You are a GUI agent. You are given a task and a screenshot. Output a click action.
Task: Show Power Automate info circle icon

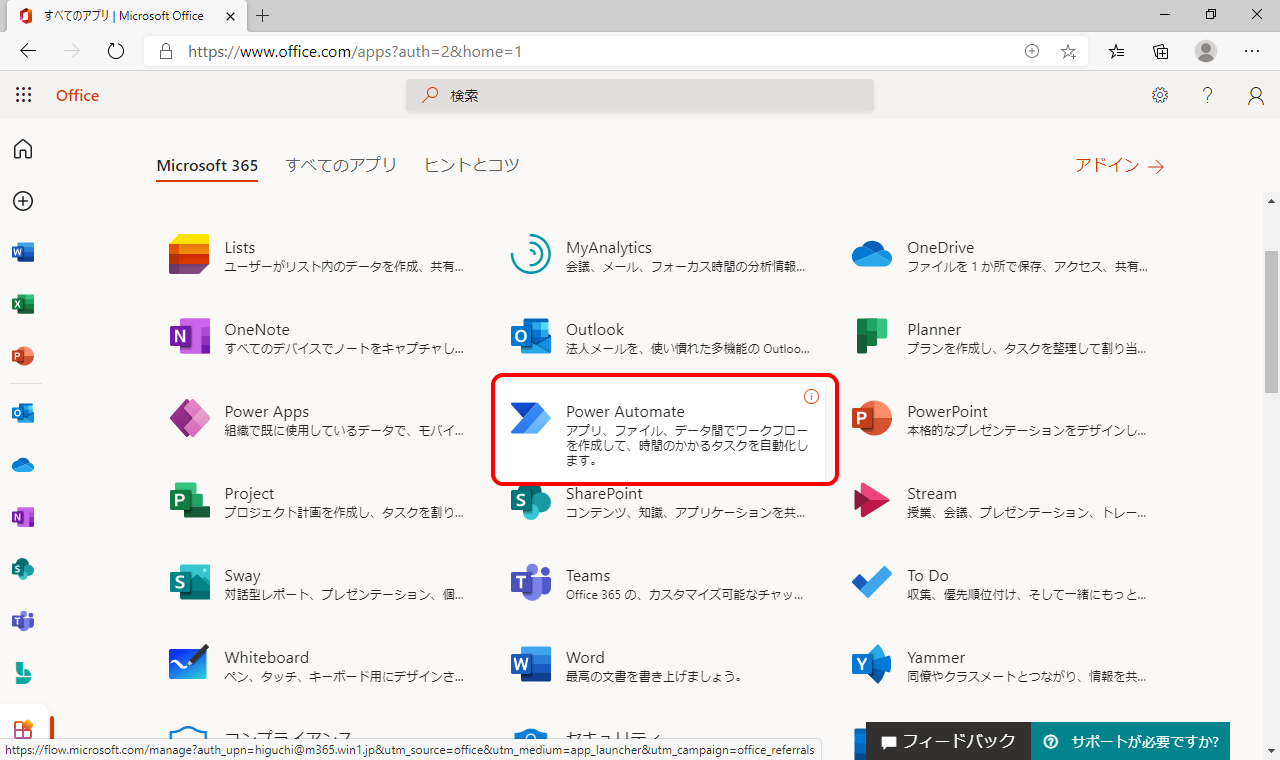tap(811, 397)
